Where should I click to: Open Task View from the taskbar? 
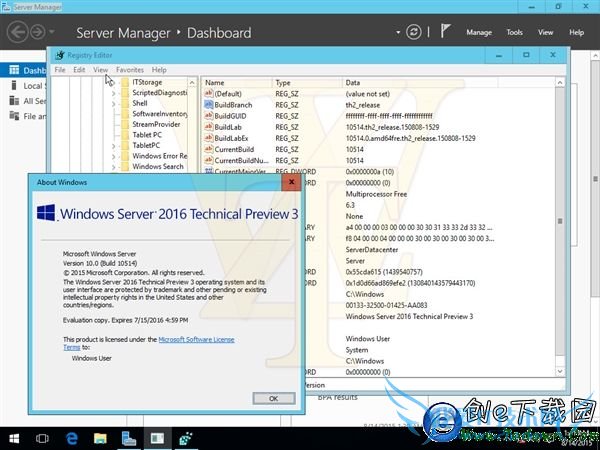pos(42,438)
